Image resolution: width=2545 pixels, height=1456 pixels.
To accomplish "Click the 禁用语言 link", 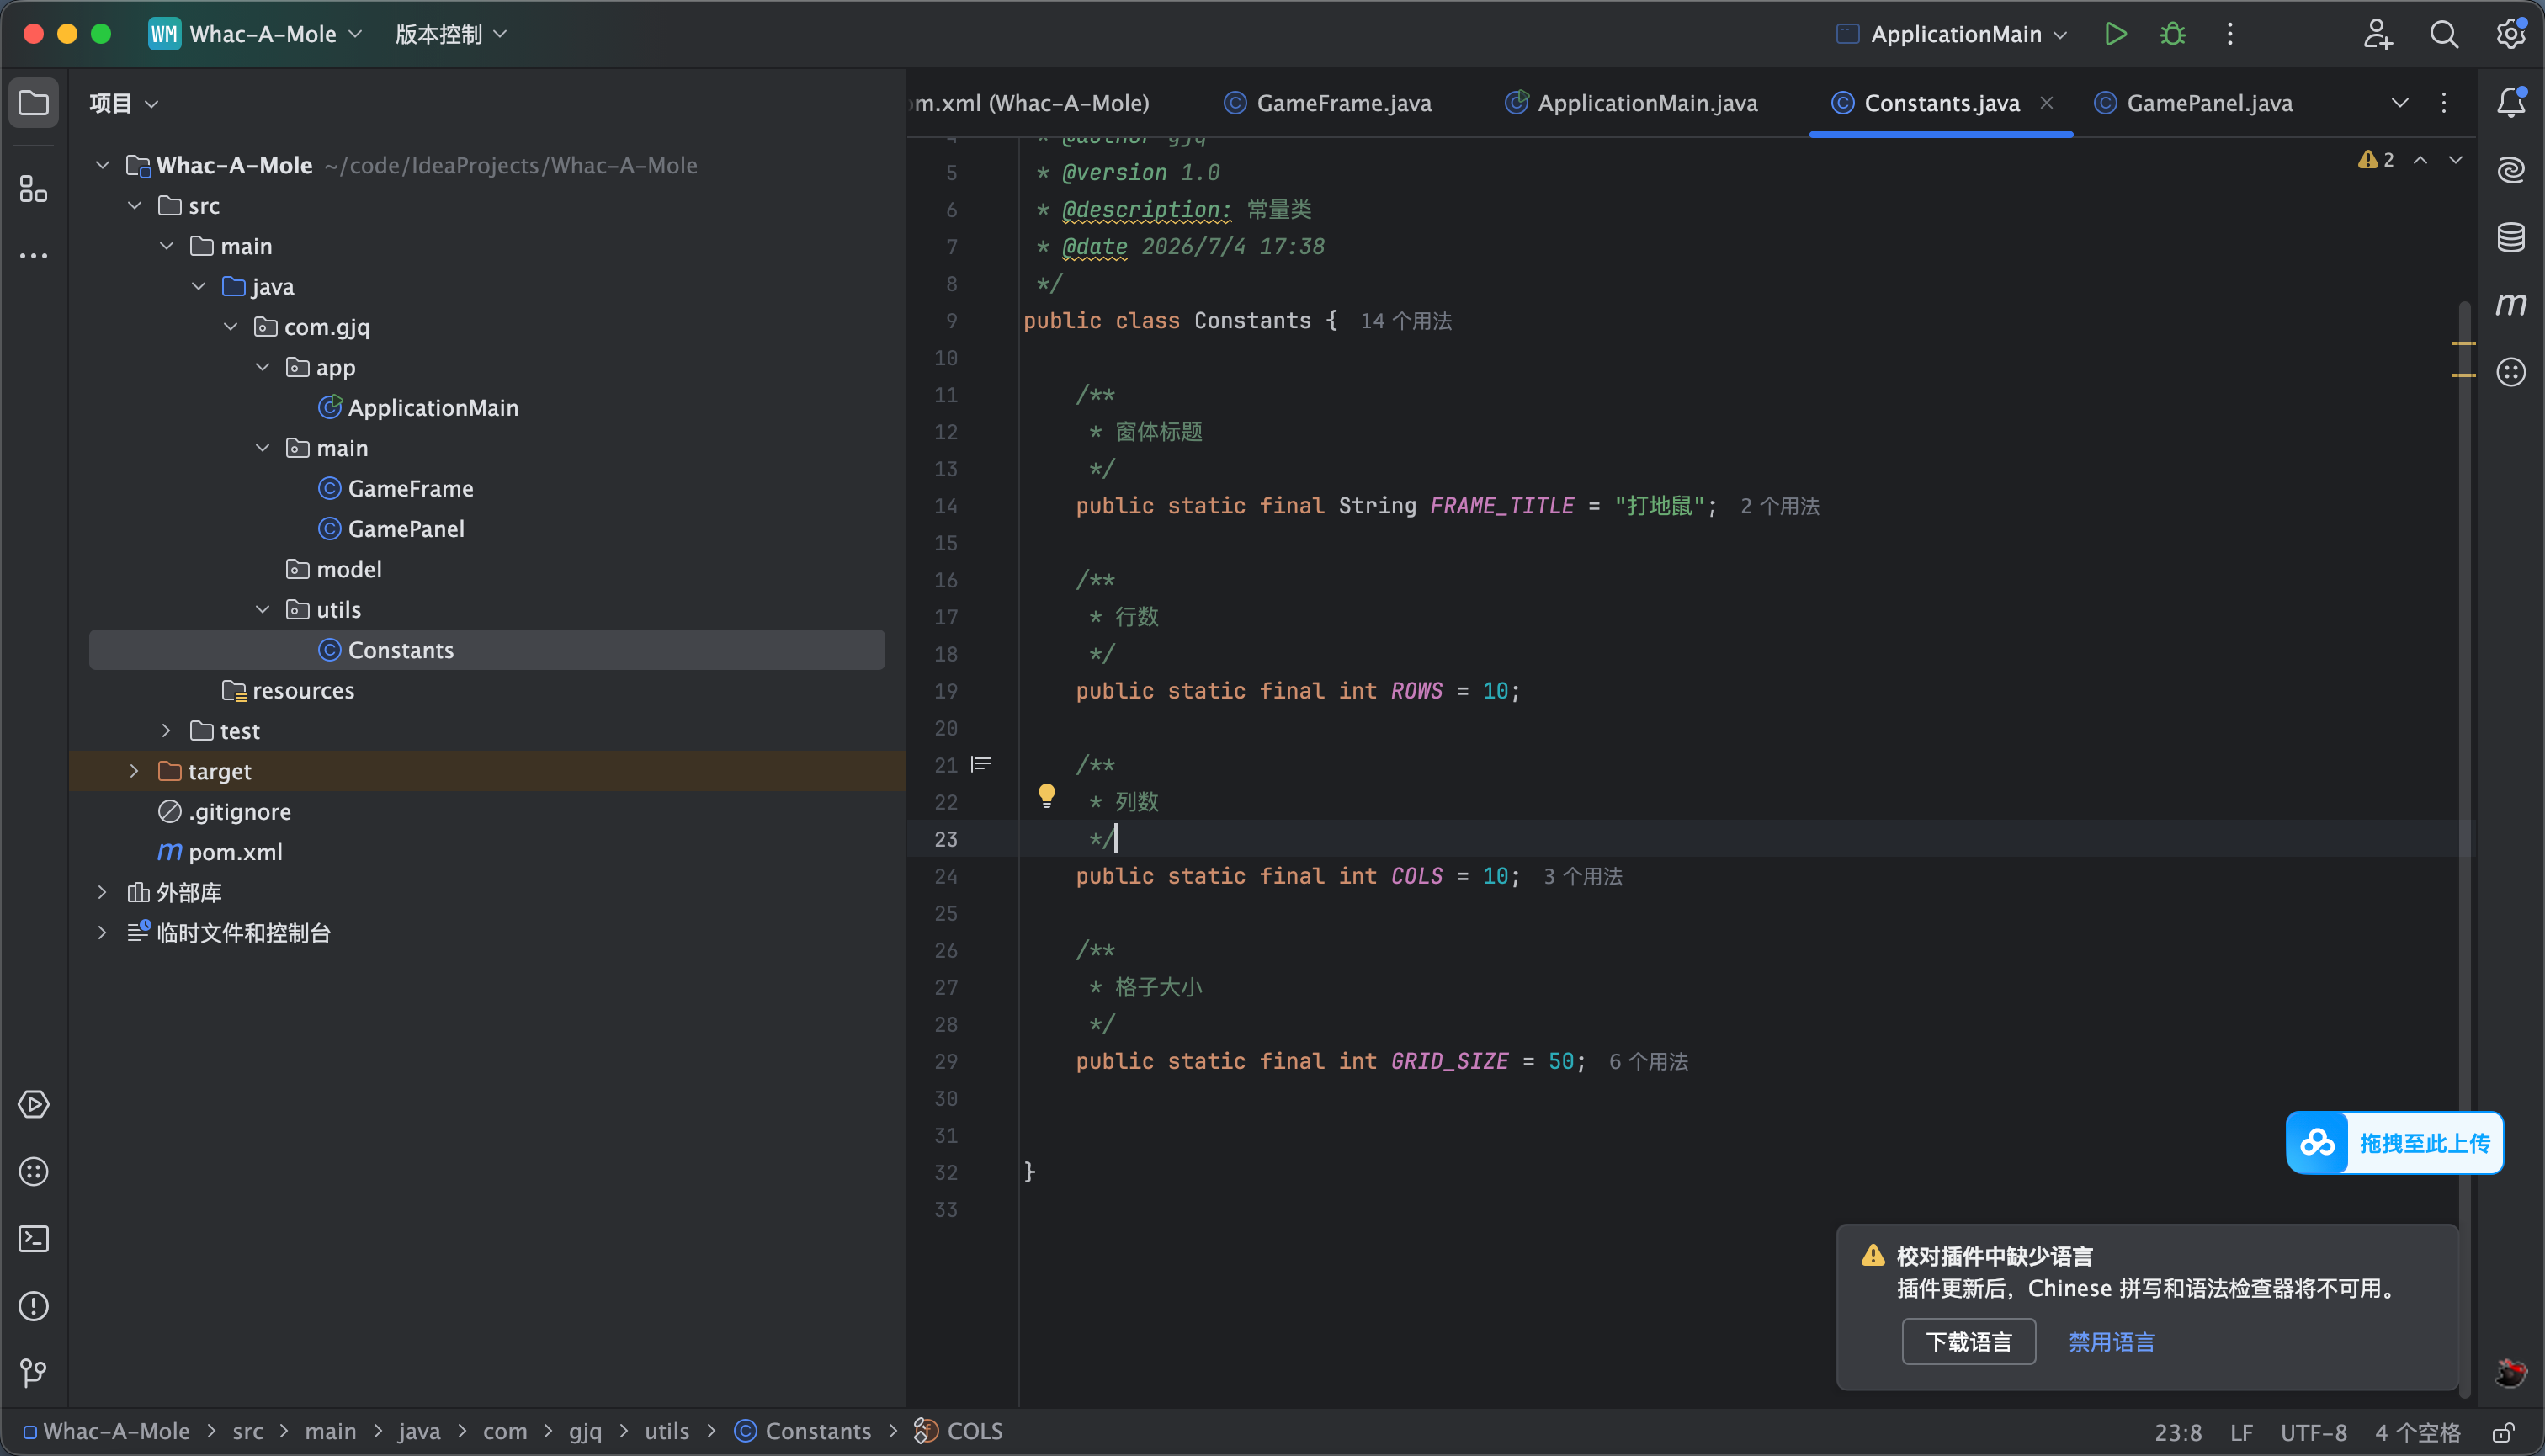I will pyautogui.click(x=2111, y=1342).
